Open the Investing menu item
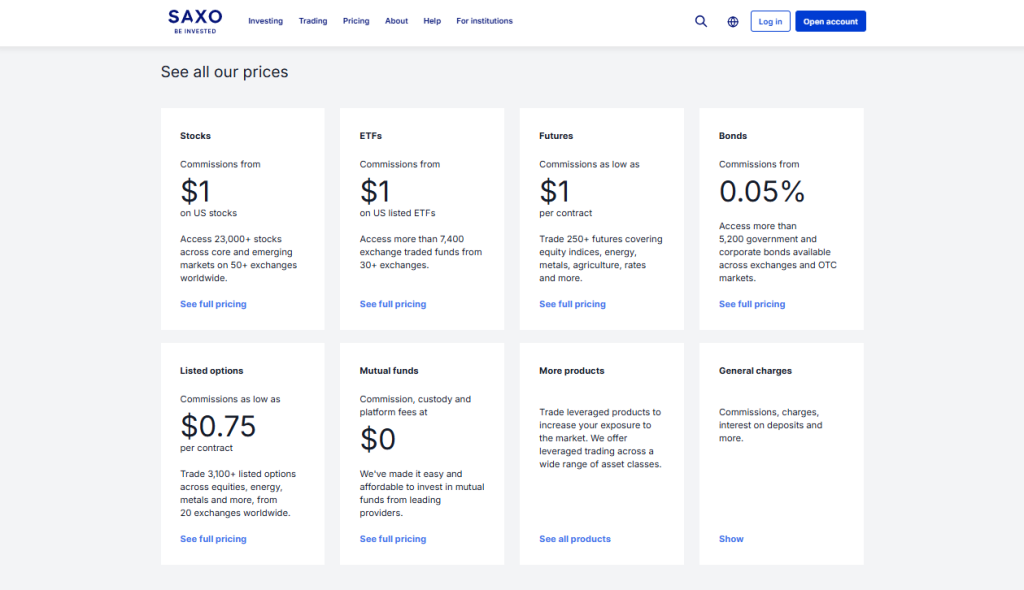This screenshot has width=1024, height=590. [266, 21]
